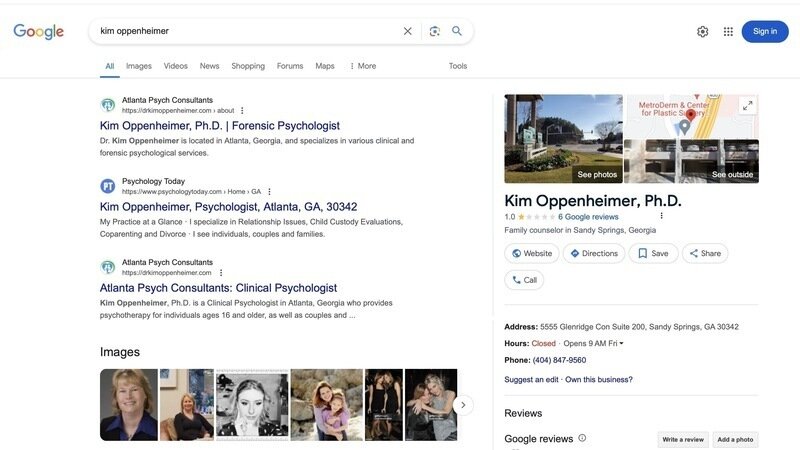Open the black-and-white portrait image
Screen dimensions: 800x450
(252, 405)
